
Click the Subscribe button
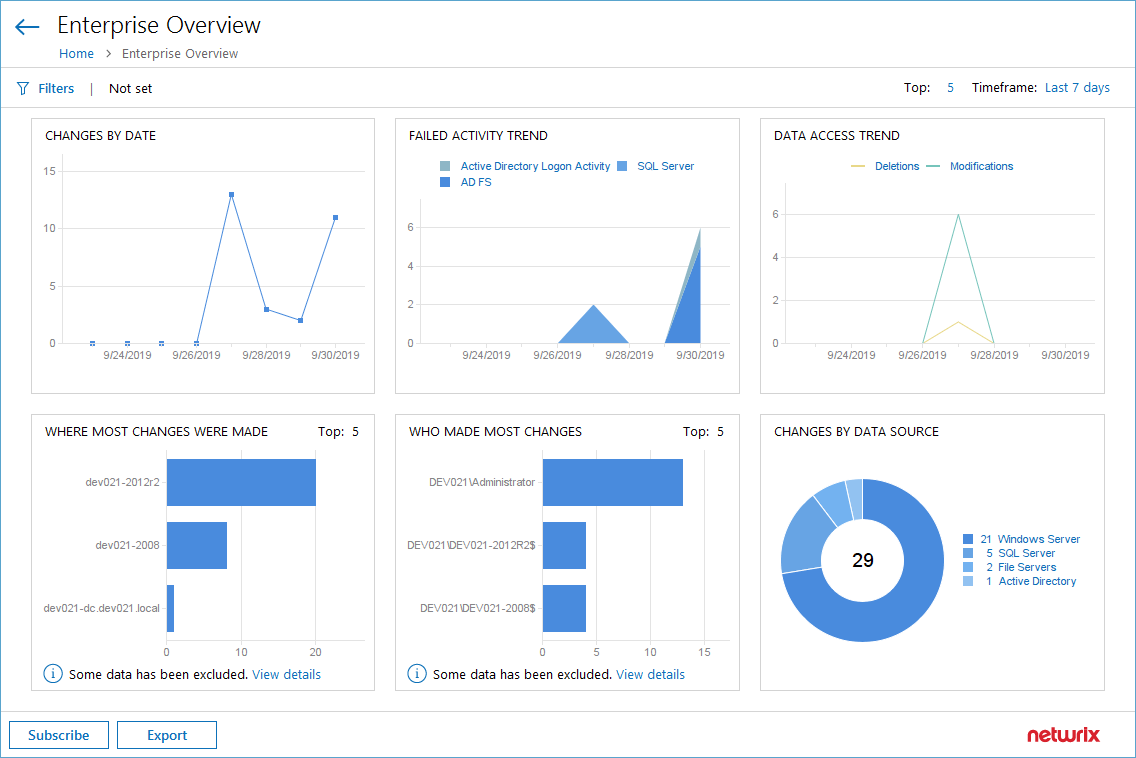(x=58, y=735)
